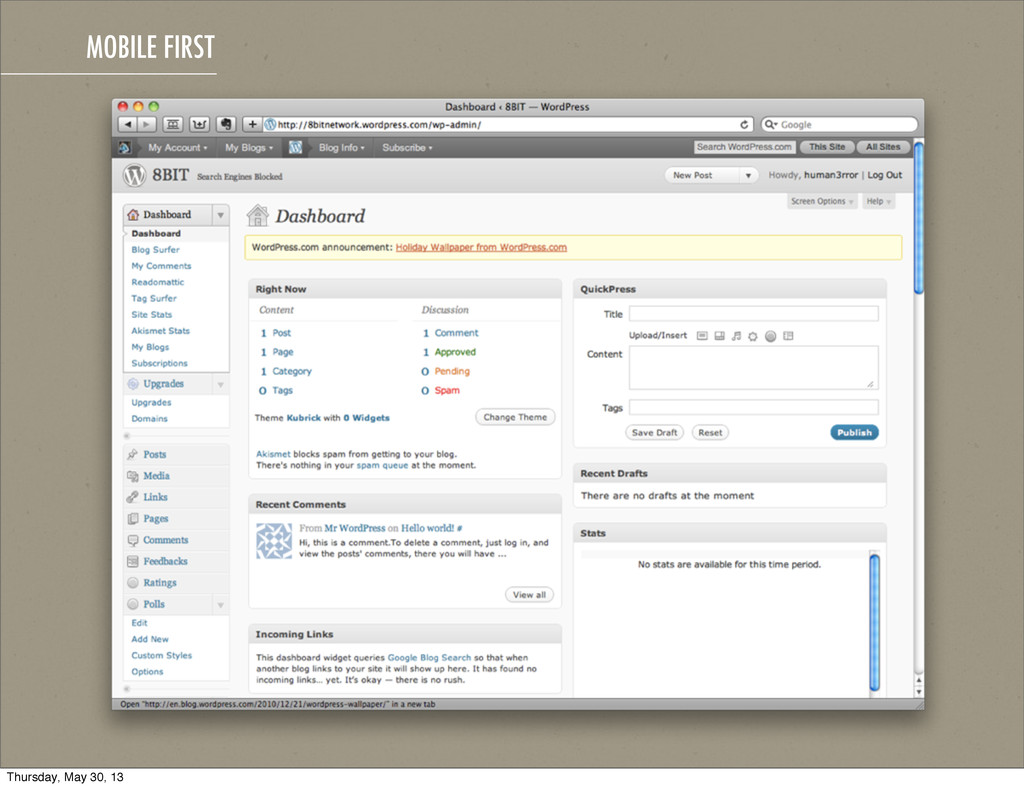Click the Stats widget scrollbar
This screenshot has height=788, width=1024.
tap(874, 622)
